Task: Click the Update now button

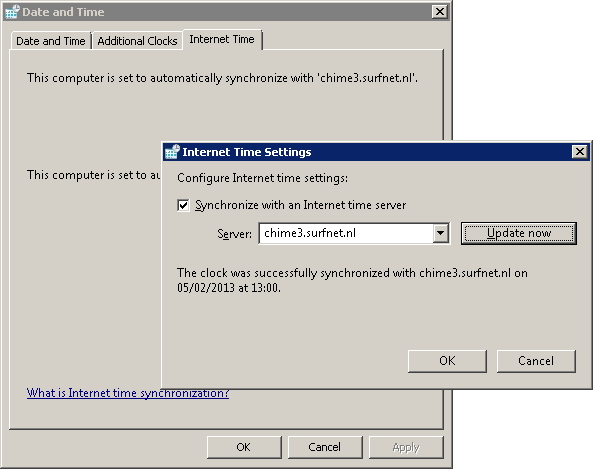Action: pos(519,233)
